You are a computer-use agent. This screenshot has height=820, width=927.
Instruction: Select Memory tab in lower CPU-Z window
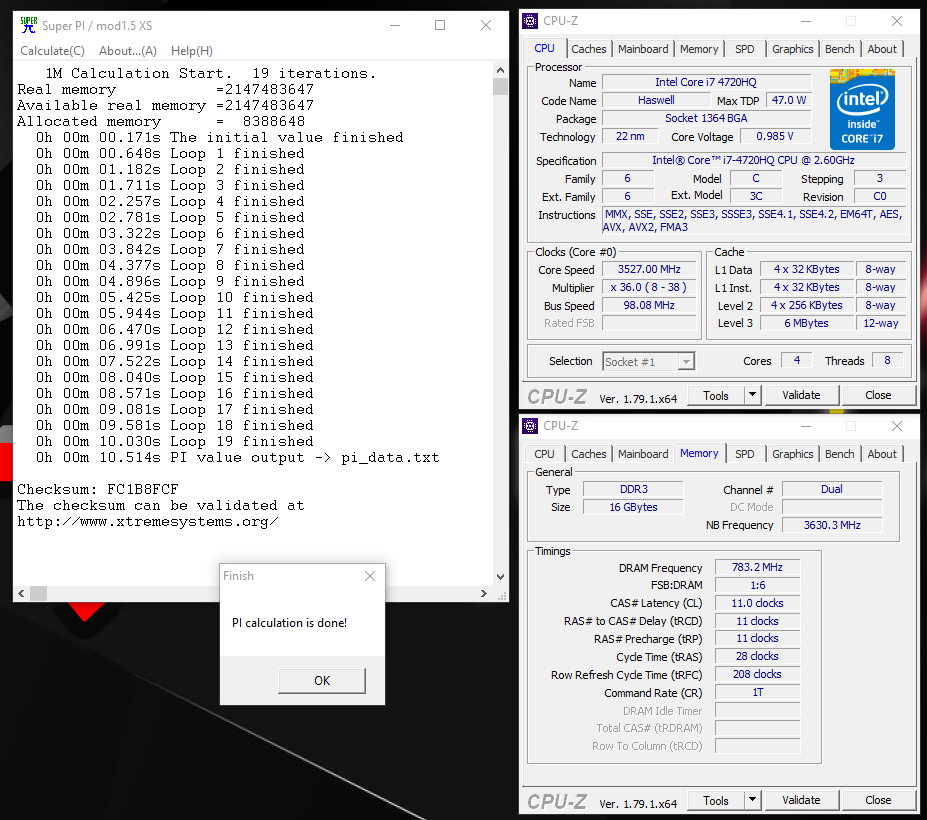pyautogui.click(x=699, y=453)
